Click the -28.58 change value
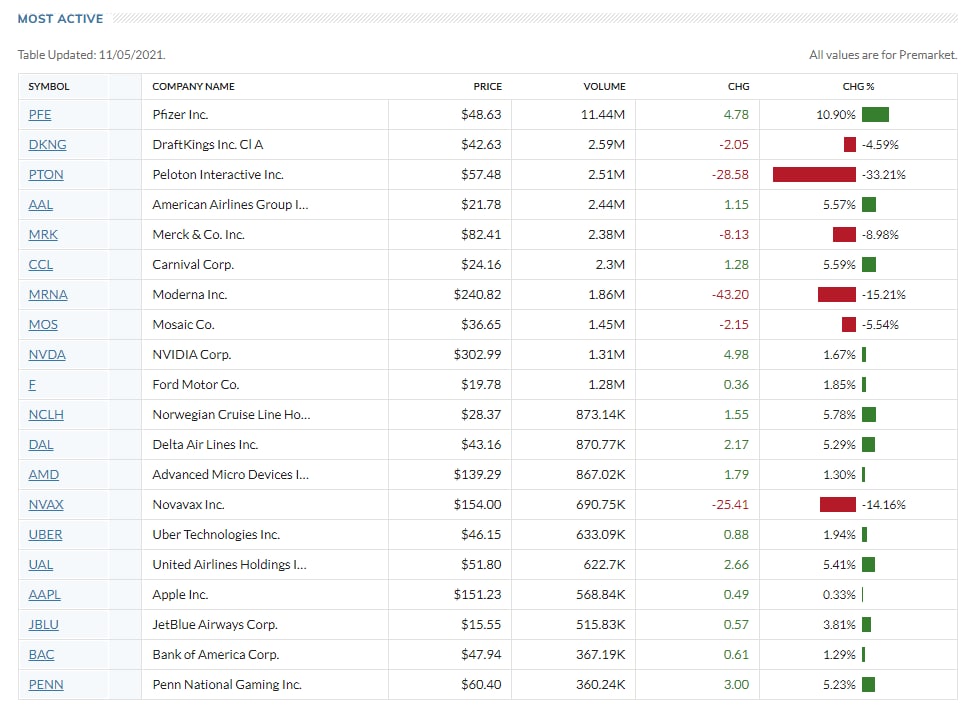970x713 pixels. (x=730, y=174)
